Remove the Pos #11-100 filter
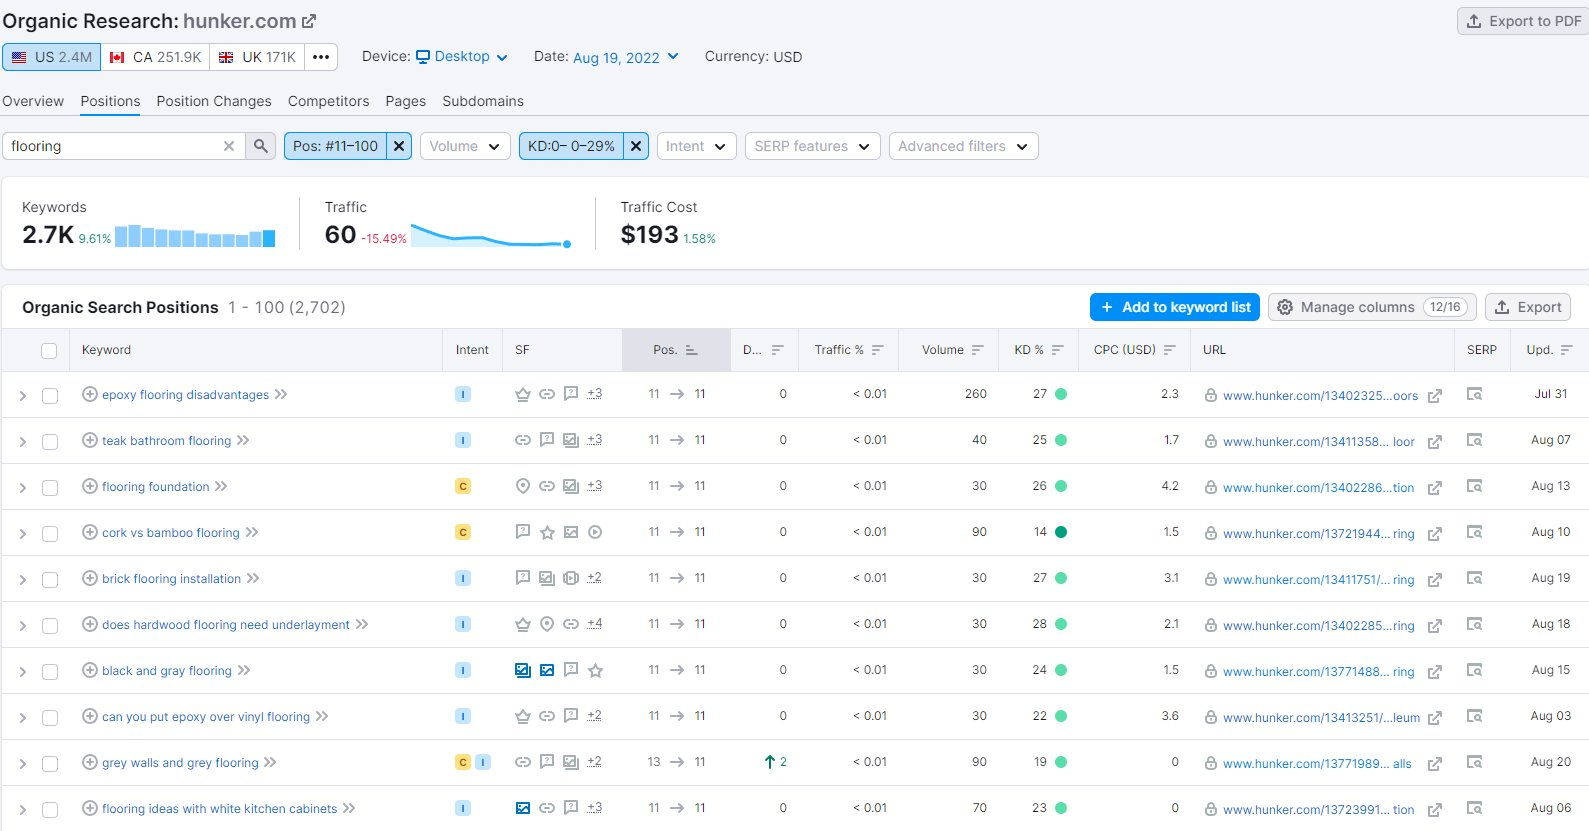The image size is (1589, 831). [399, 146]
